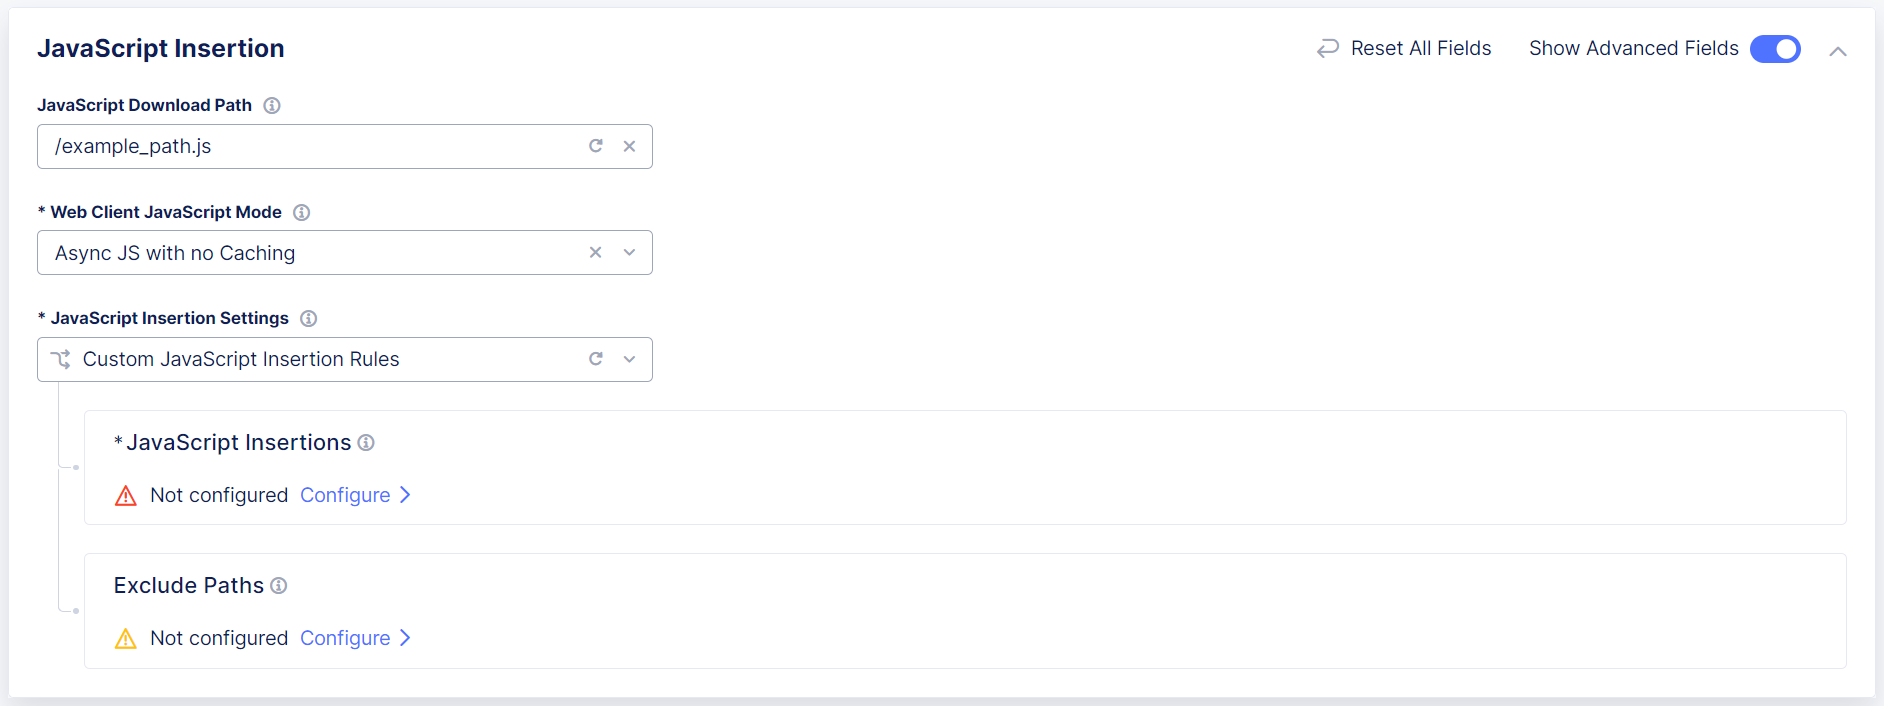This screenshot has height=706, width=1884.
Task: Click the info icon beside Exclude Paths
Action: click(x=279, y=586)
